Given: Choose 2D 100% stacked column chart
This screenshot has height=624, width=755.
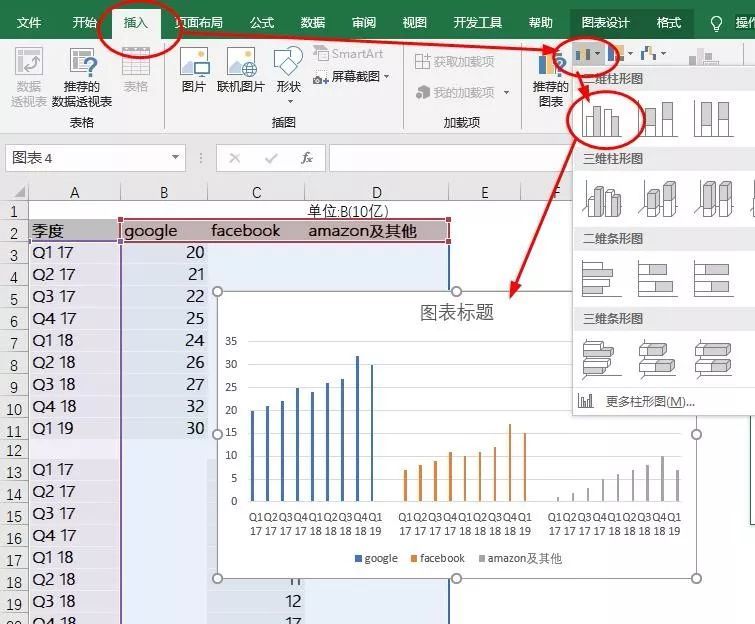Looking at the screenshot, I should tap(714, 119).
